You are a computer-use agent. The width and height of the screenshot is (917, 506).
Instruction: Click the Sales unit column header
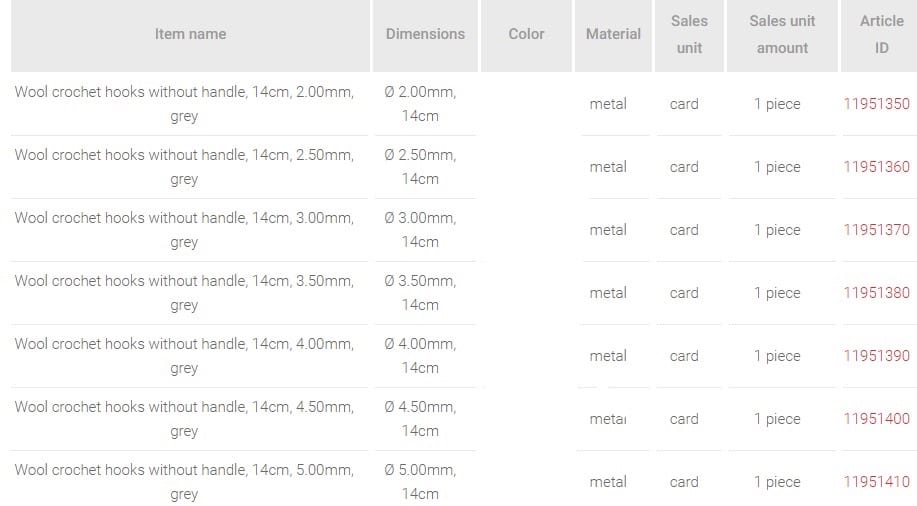(x=689, y=34)
